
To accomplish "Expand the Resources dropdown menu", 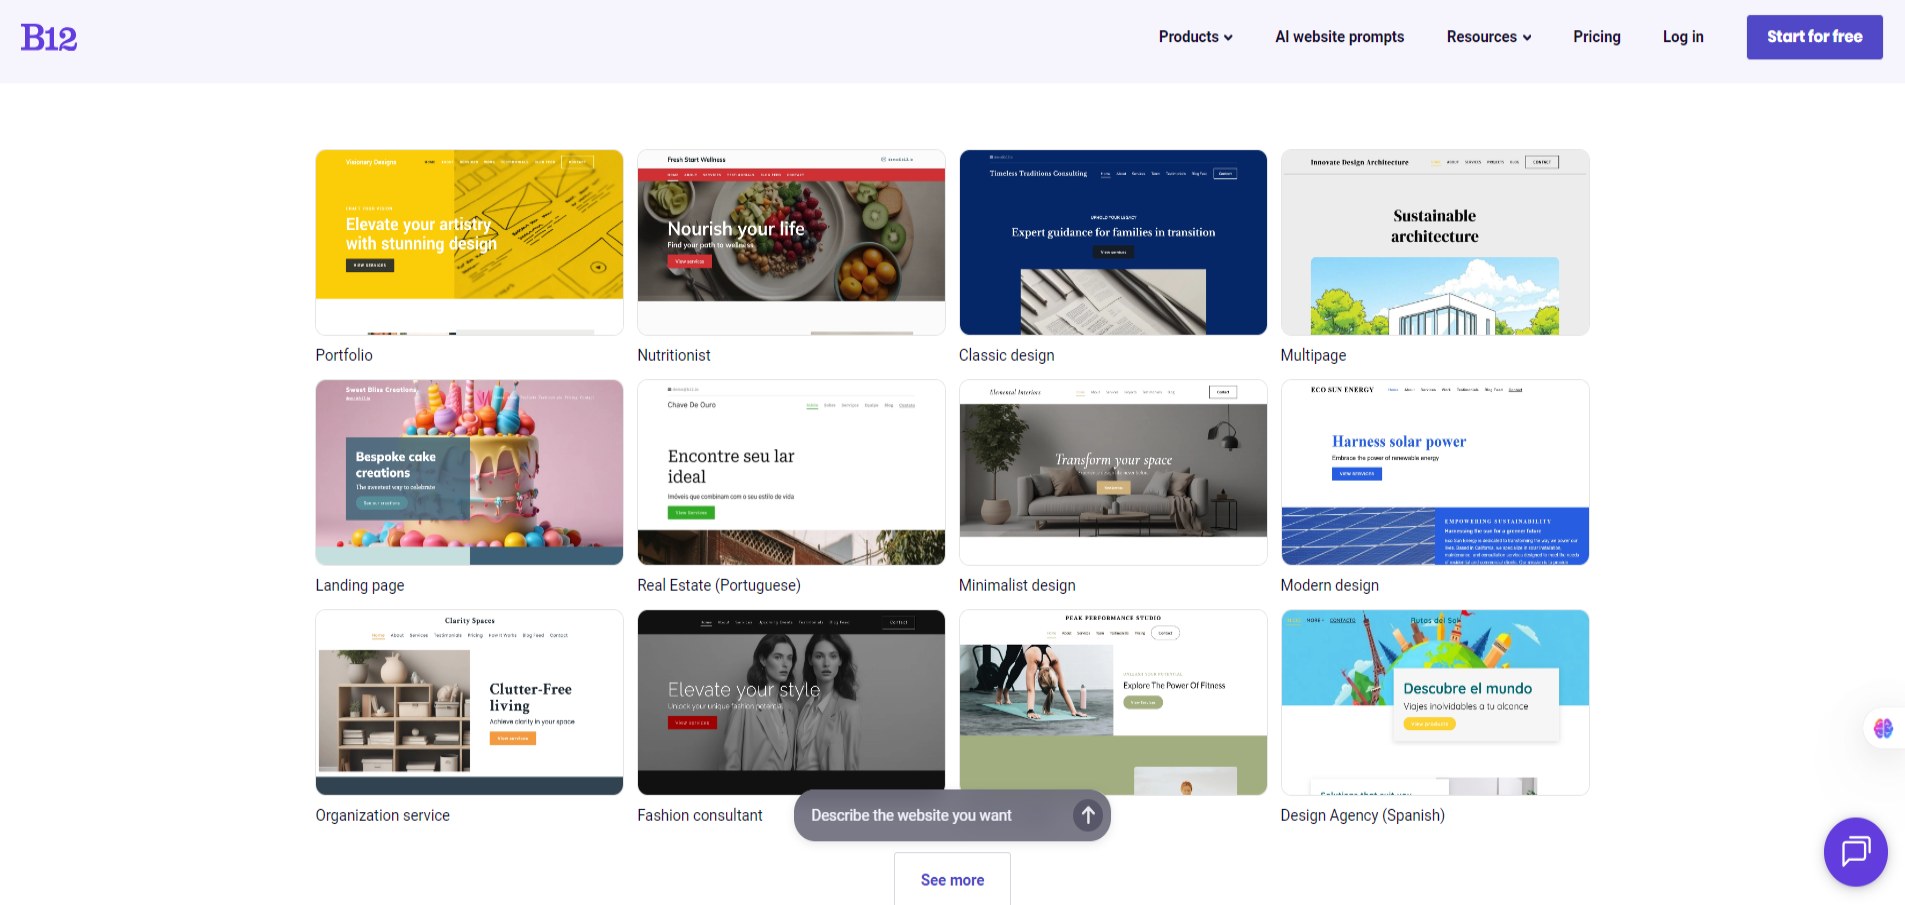I will point(1488,37).
